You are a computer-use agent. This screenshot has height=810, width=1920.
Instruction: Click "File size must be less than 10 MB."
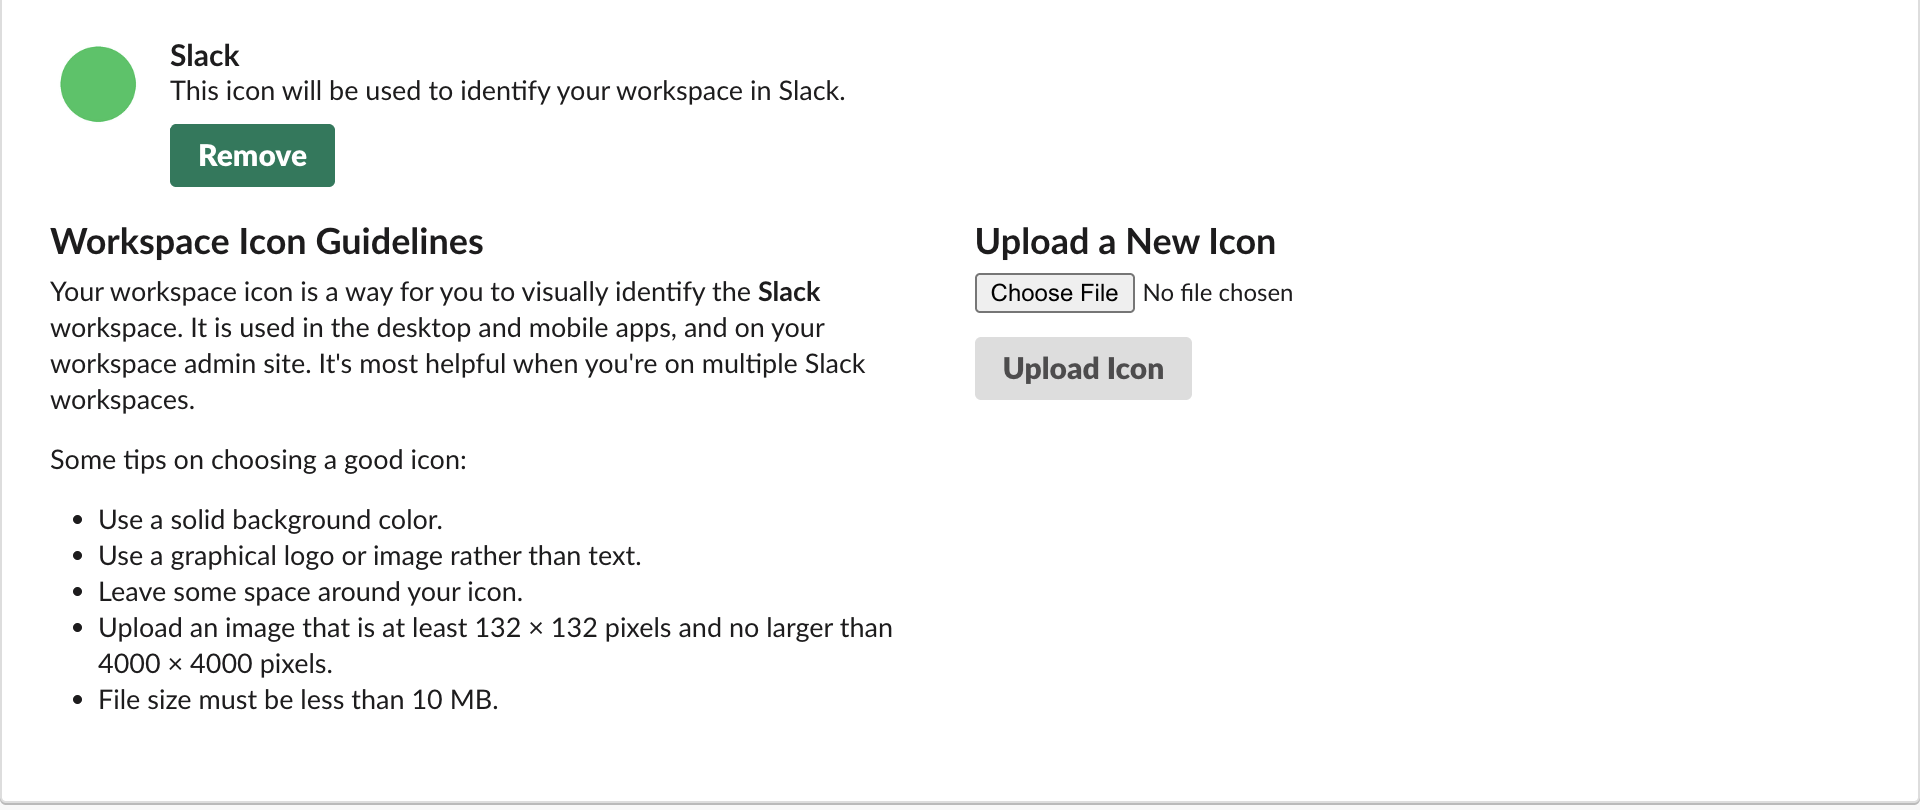[298, 700]
